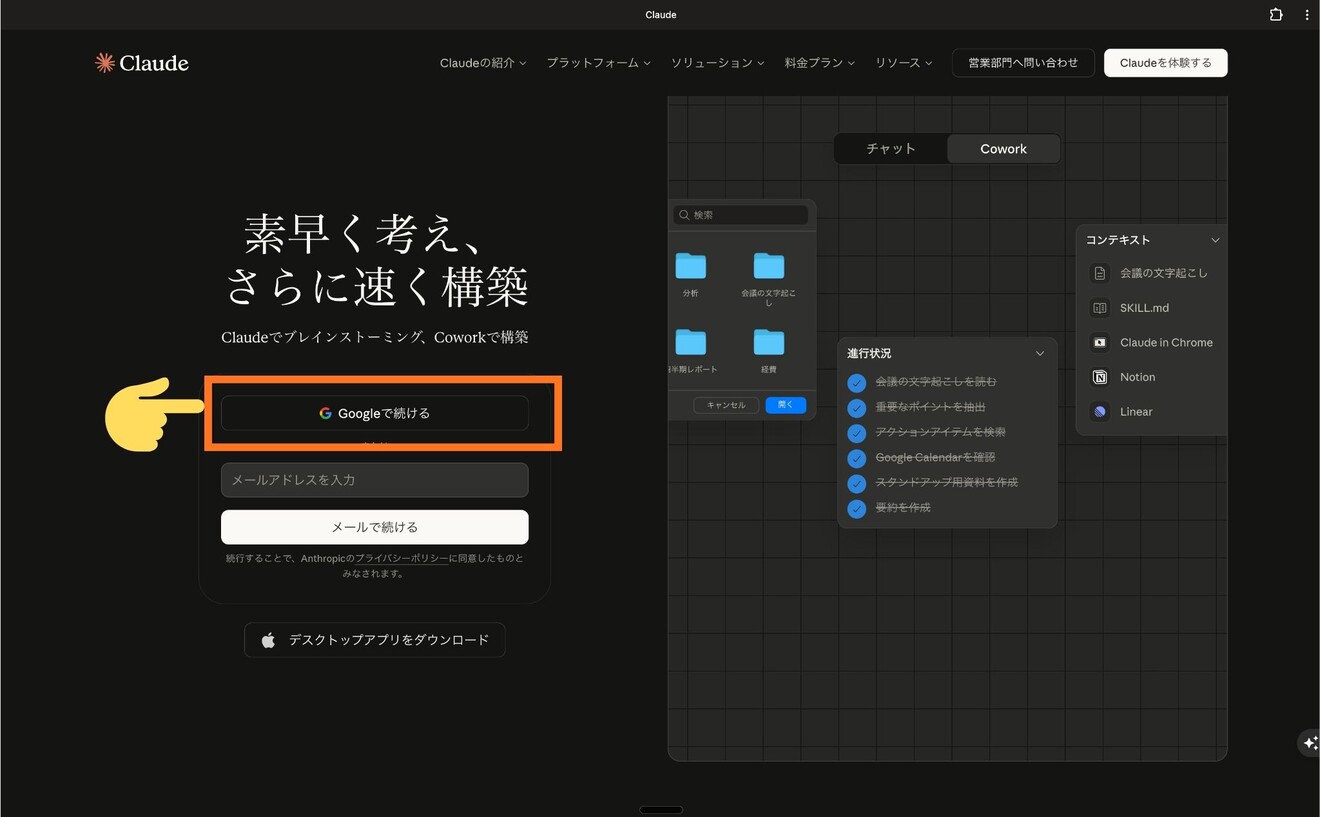Open the 分析 folder
Viewport: 1320px width, 817px height.
coord(690,266)
